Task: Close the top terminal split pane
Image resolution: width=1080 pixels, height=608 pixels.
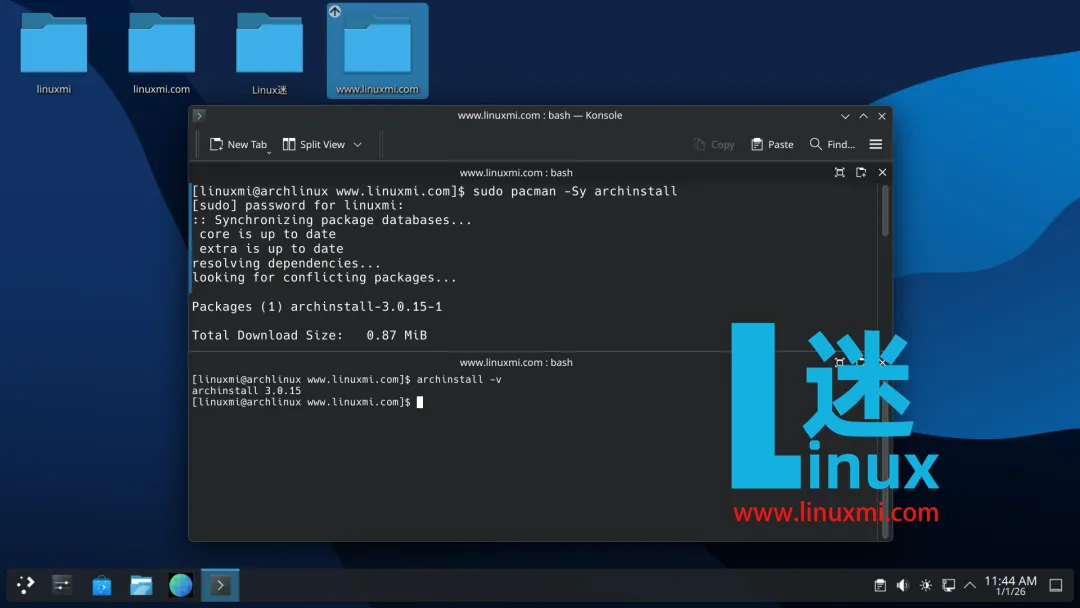Action: pyautogui.click(x=882, y=172)
